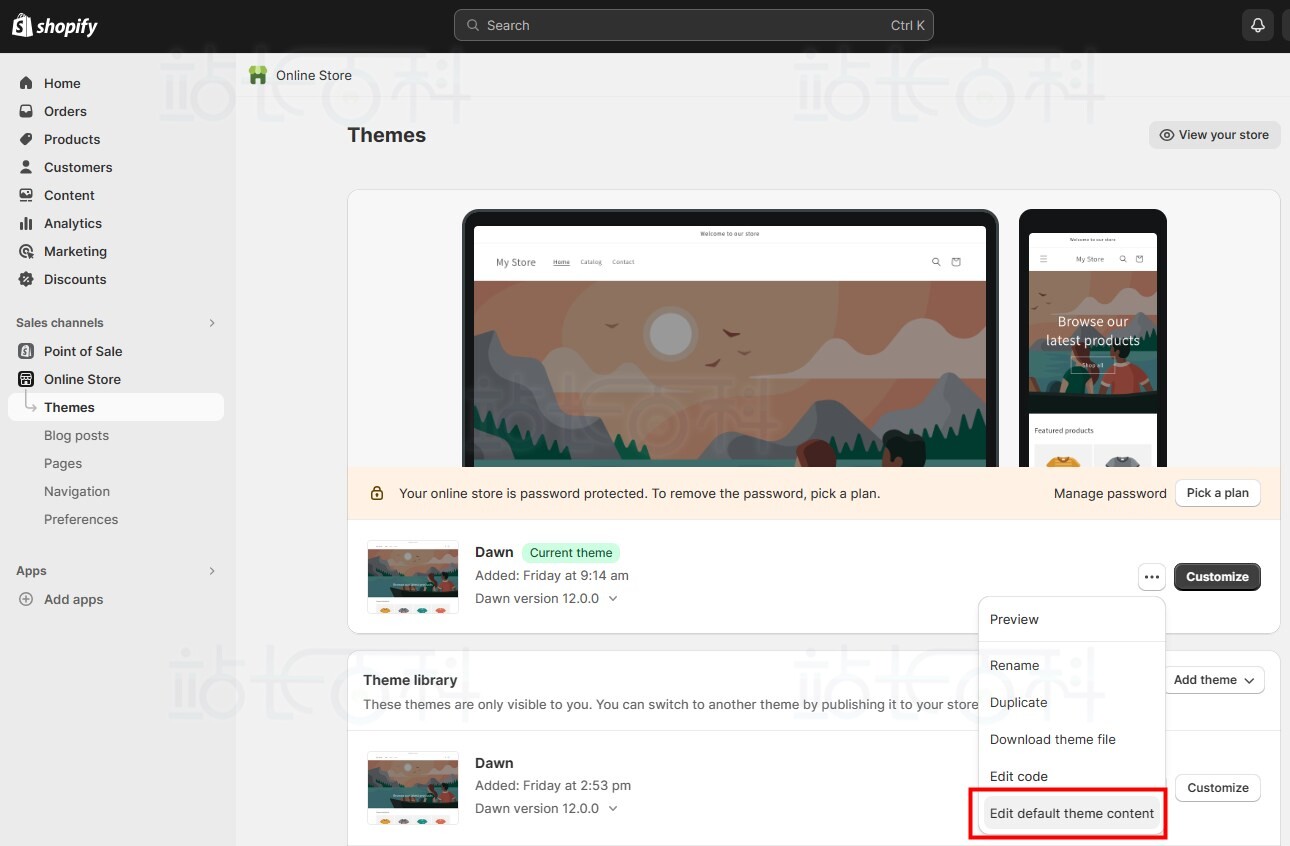The height and width of the screenshot is (846, 1290).
Task: Click the Discounts badge icon
Action: click(26, 279)
